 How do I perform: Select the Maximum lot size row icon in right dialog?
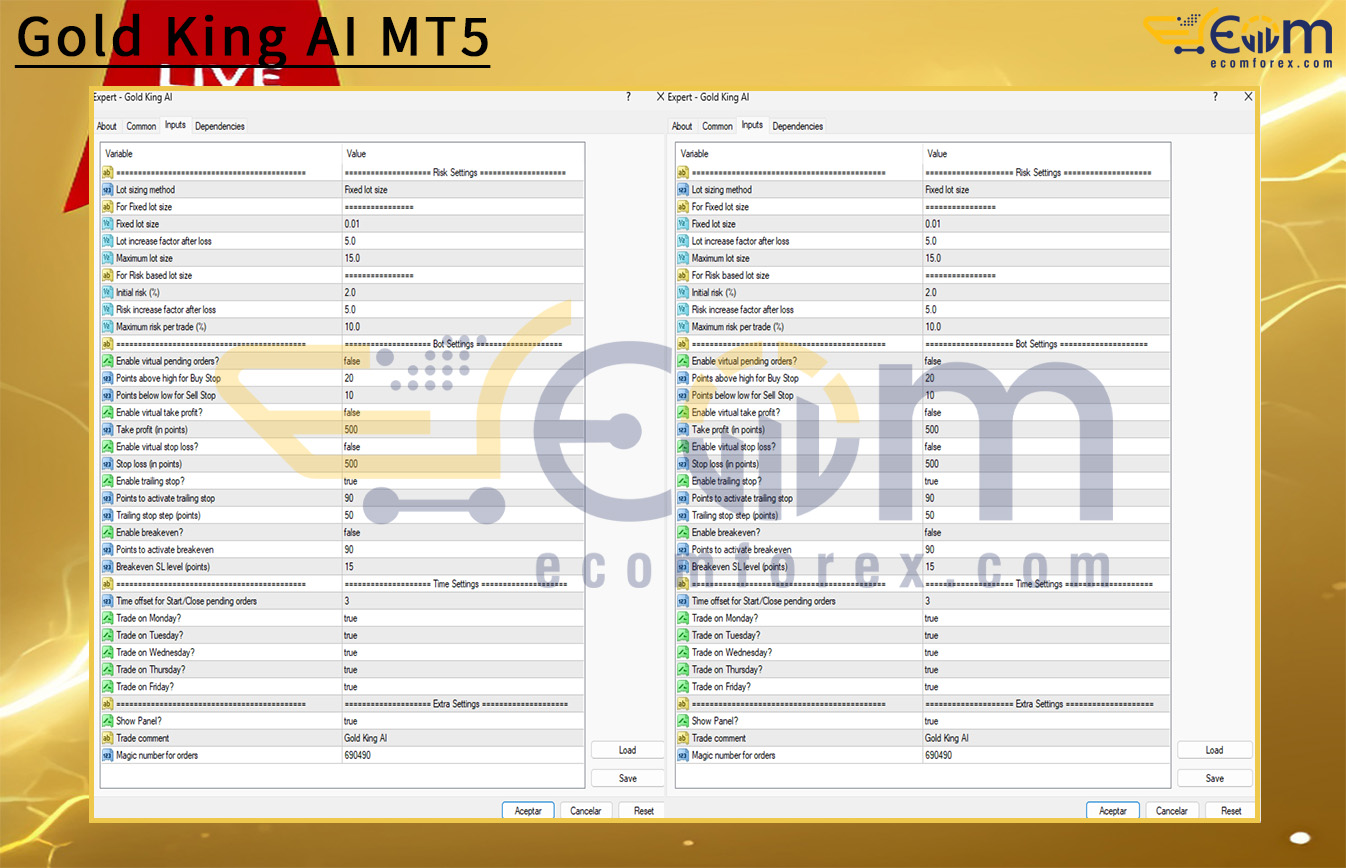[x=683, y=258]
